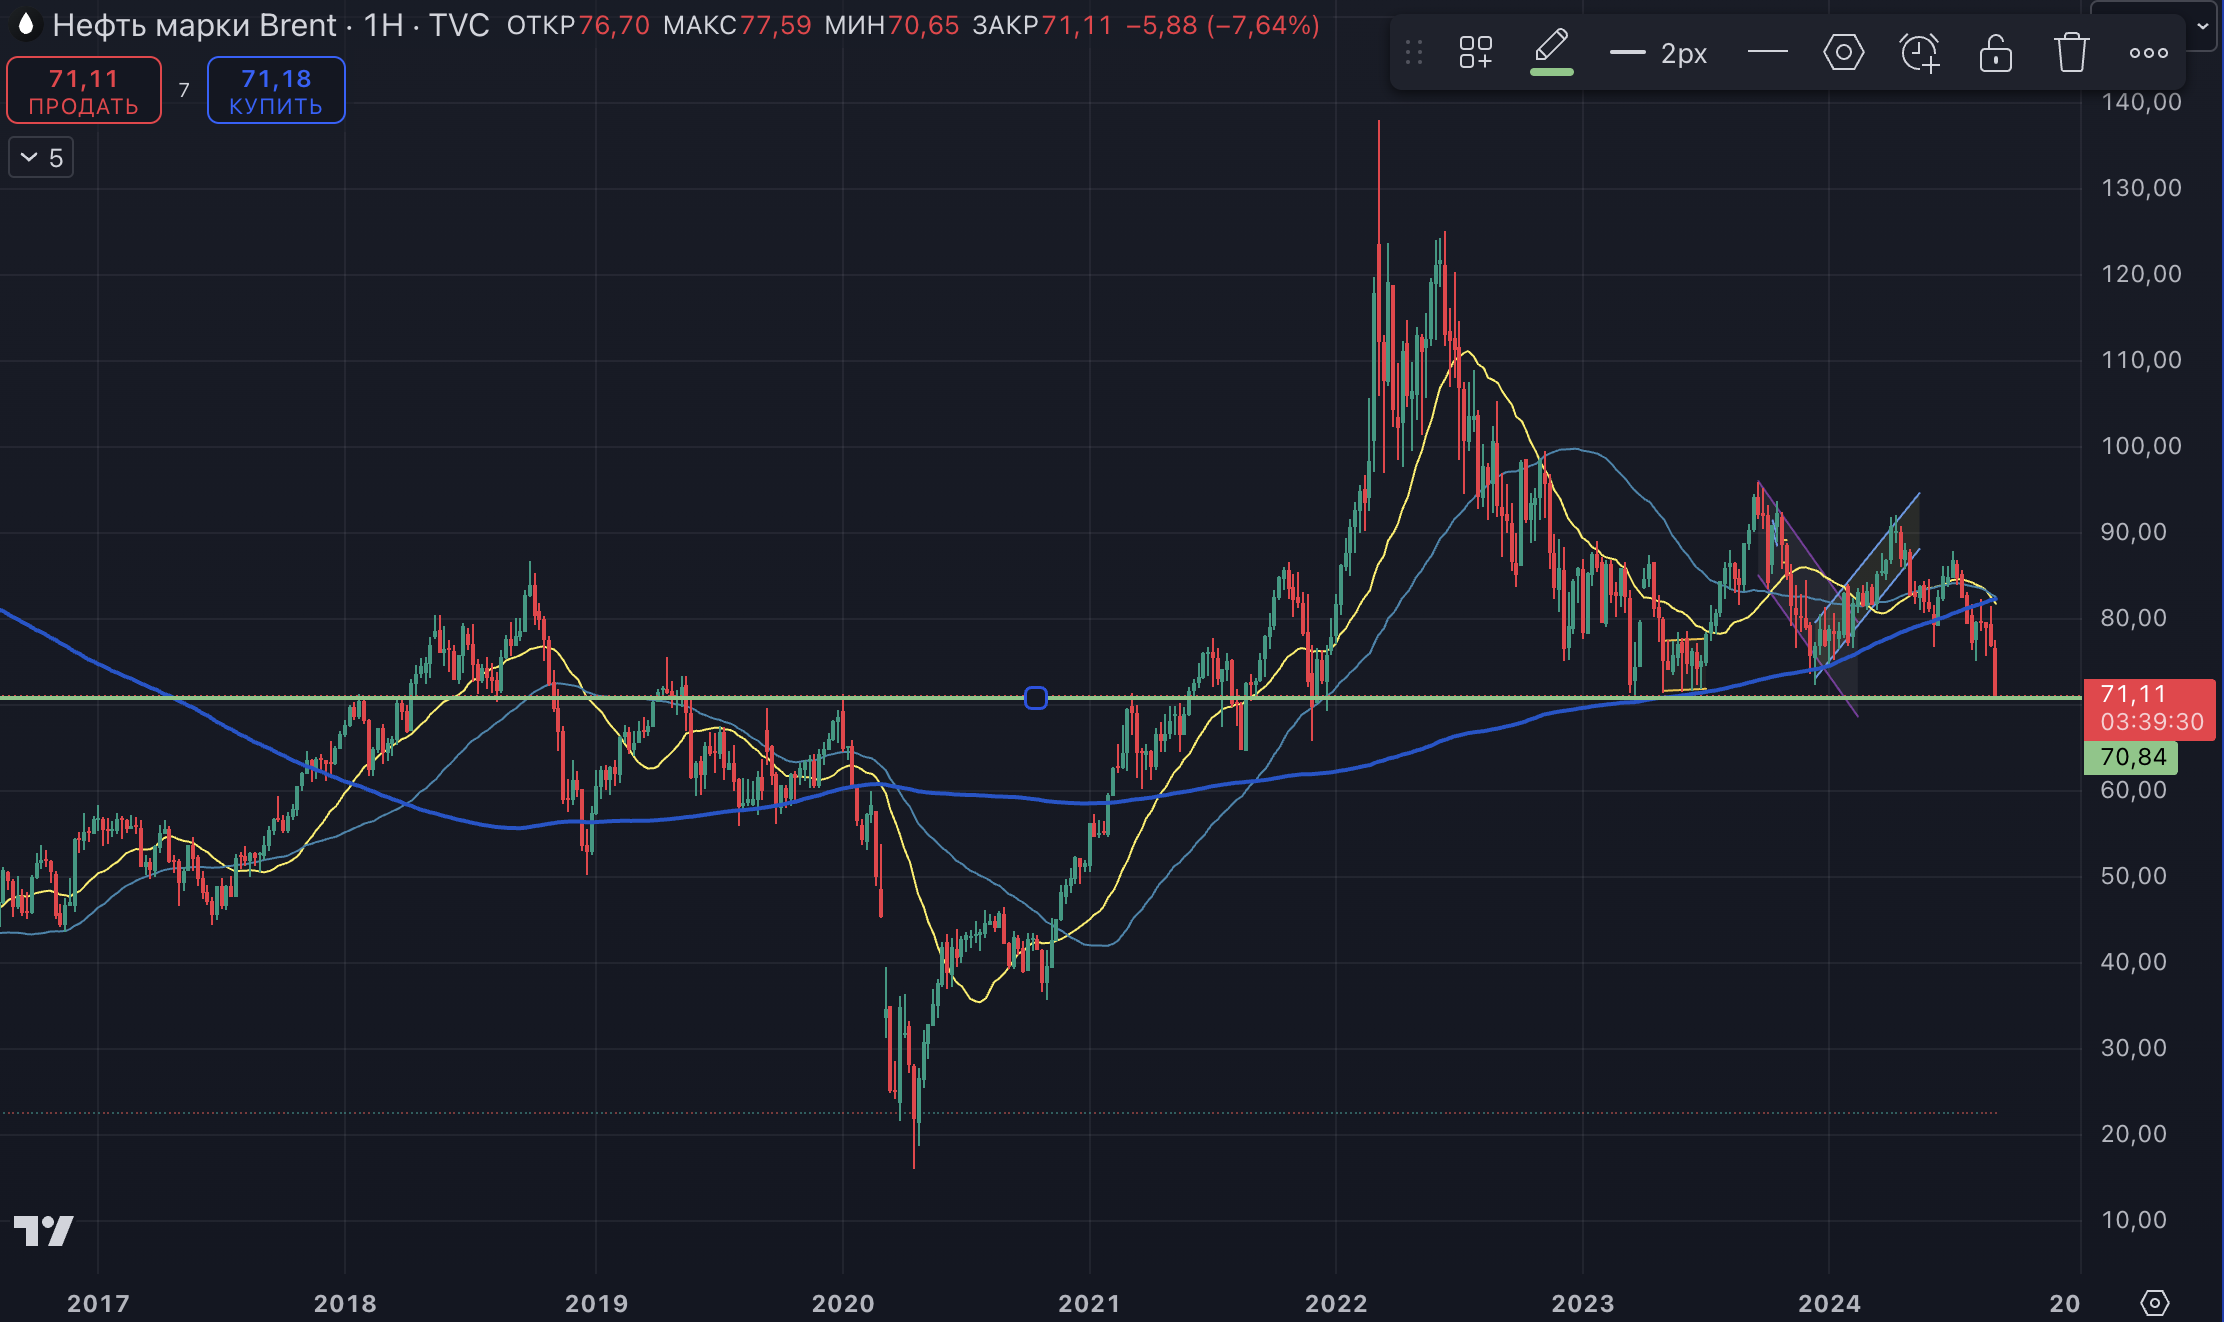This screenshot has width=2224, height=1322.
Task: Click the oil drop symbol logo
Action: [x=26, y=24]
